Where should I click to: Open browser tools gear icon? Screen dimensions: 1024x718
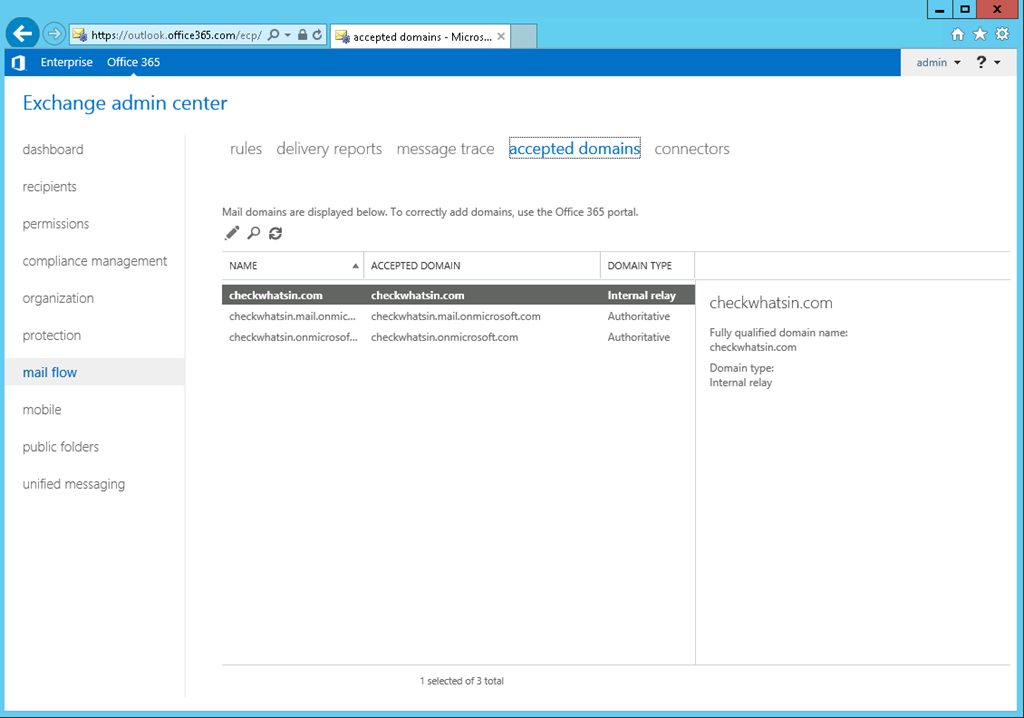pyautogui.click(x=1002, y=34)
